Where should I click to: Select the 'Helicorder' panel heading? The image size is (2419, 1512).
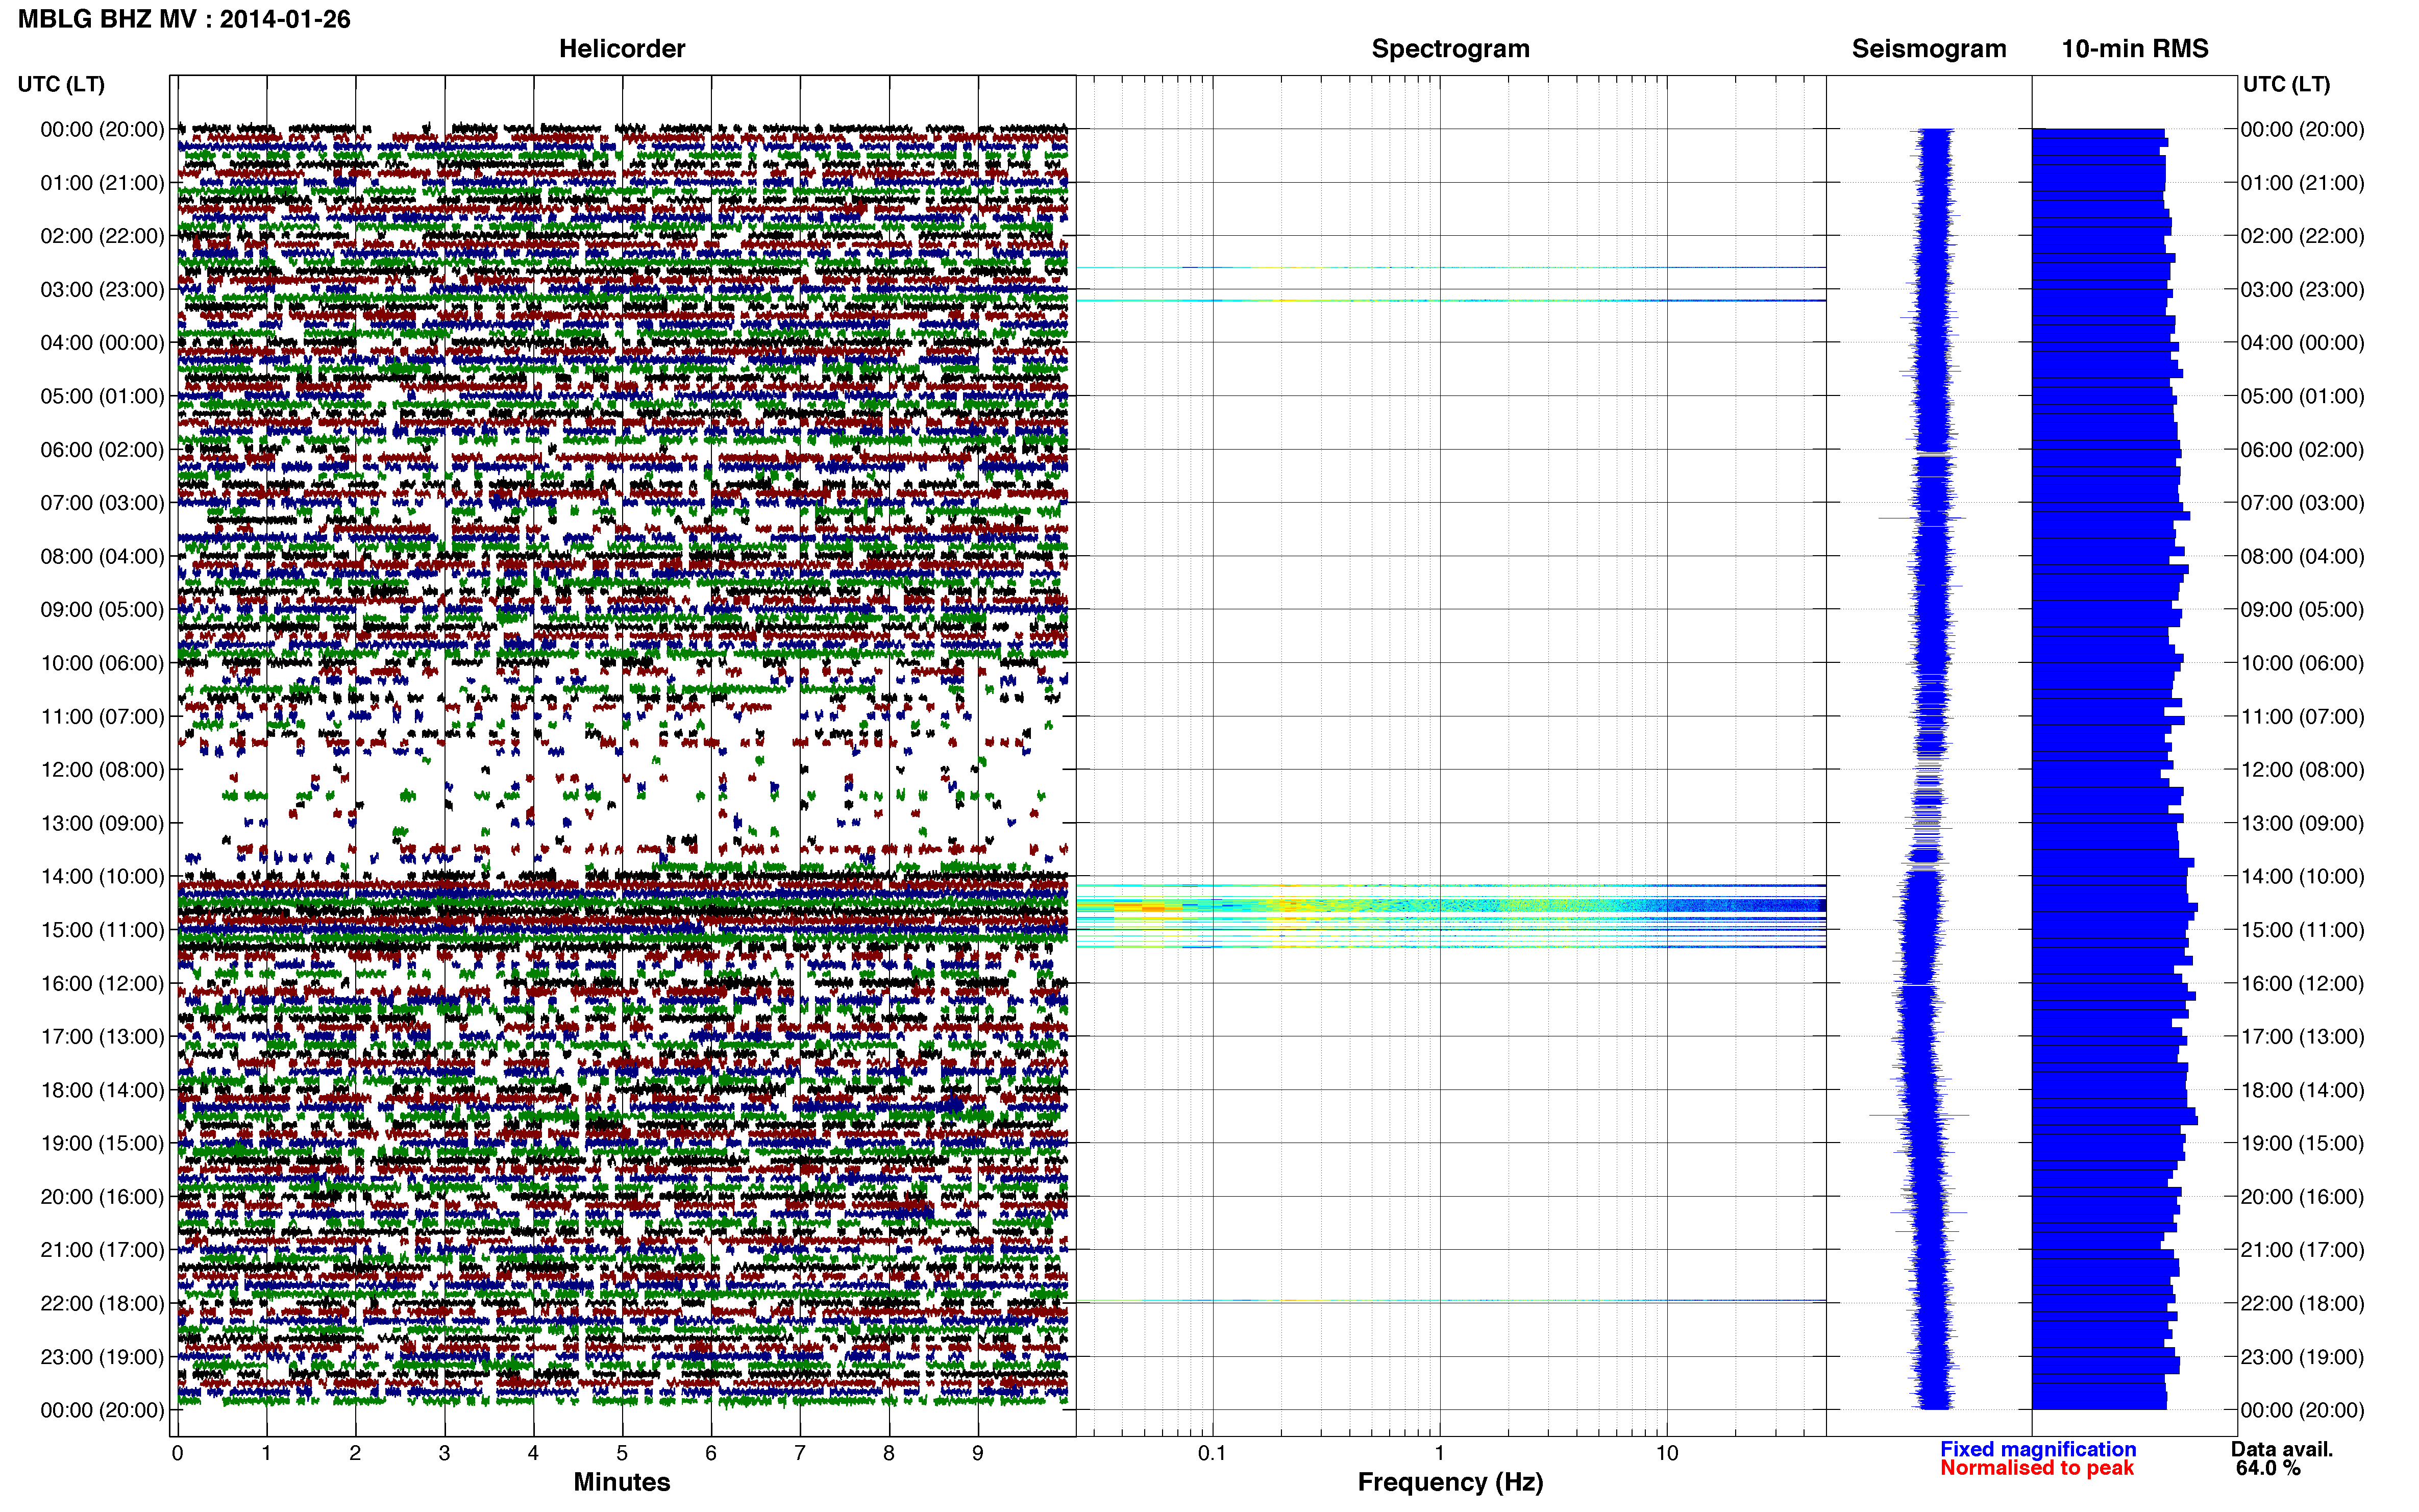(x=622, y=49)
